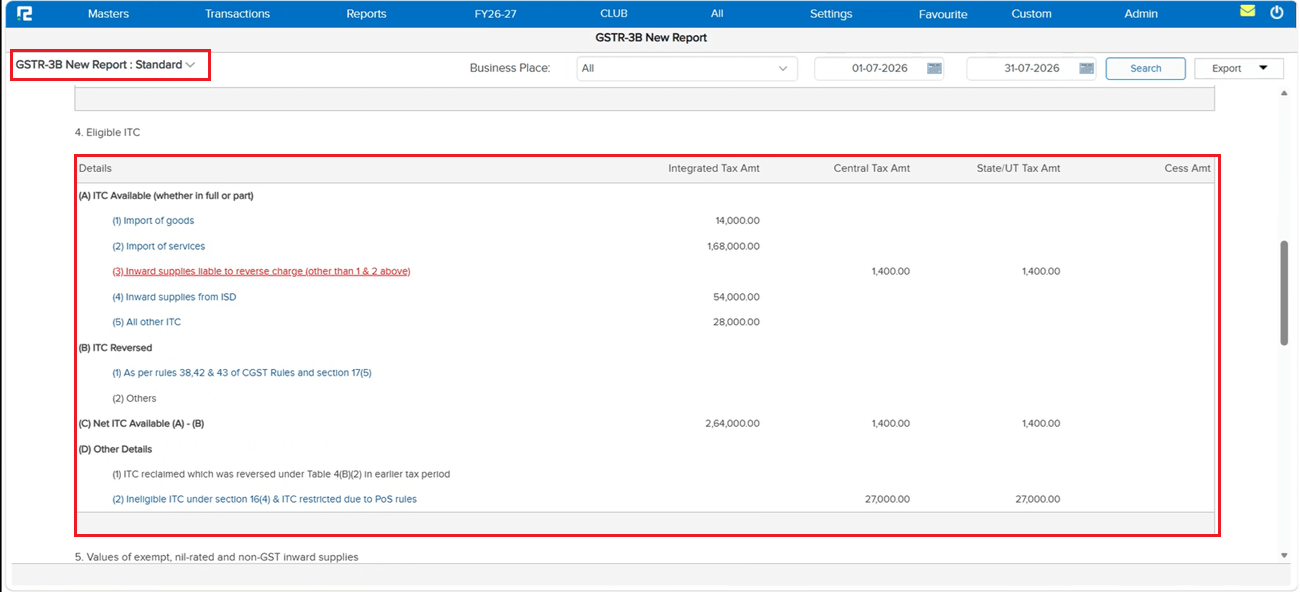Image resolution: width=1300 pixels, height=592 pixels.
Task: Select the 14,000.00 Import of goods value
Action: click(737, 220)
